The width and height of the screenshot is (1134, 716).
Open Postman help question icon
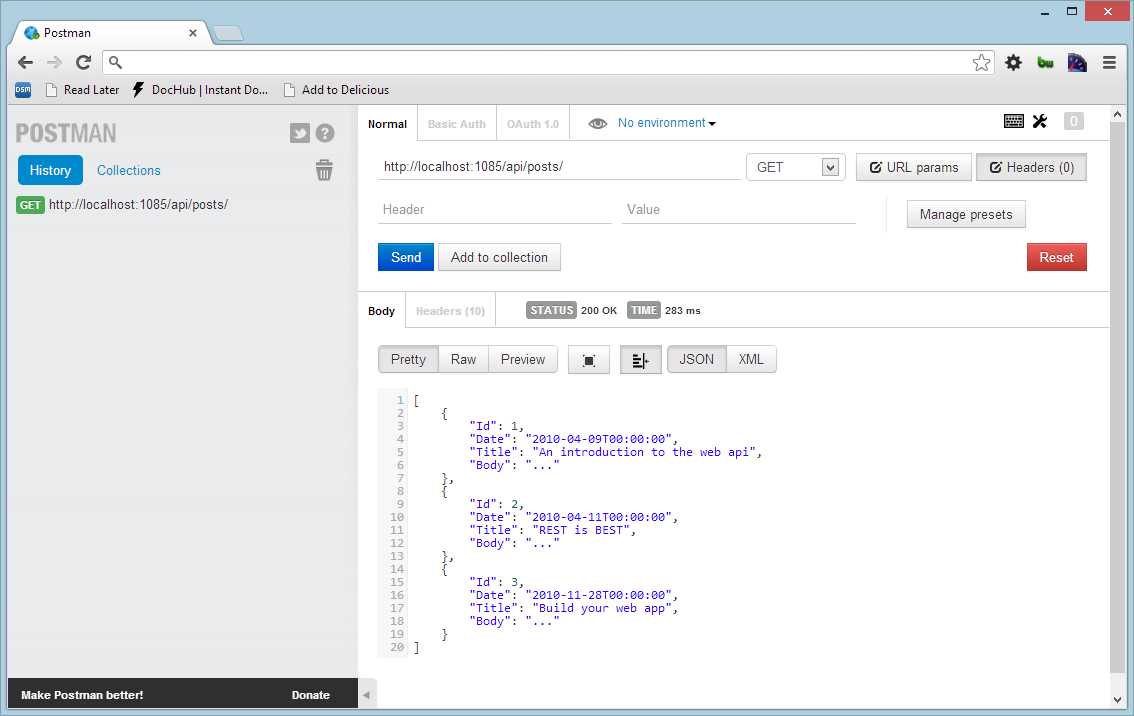coord(325,133)
